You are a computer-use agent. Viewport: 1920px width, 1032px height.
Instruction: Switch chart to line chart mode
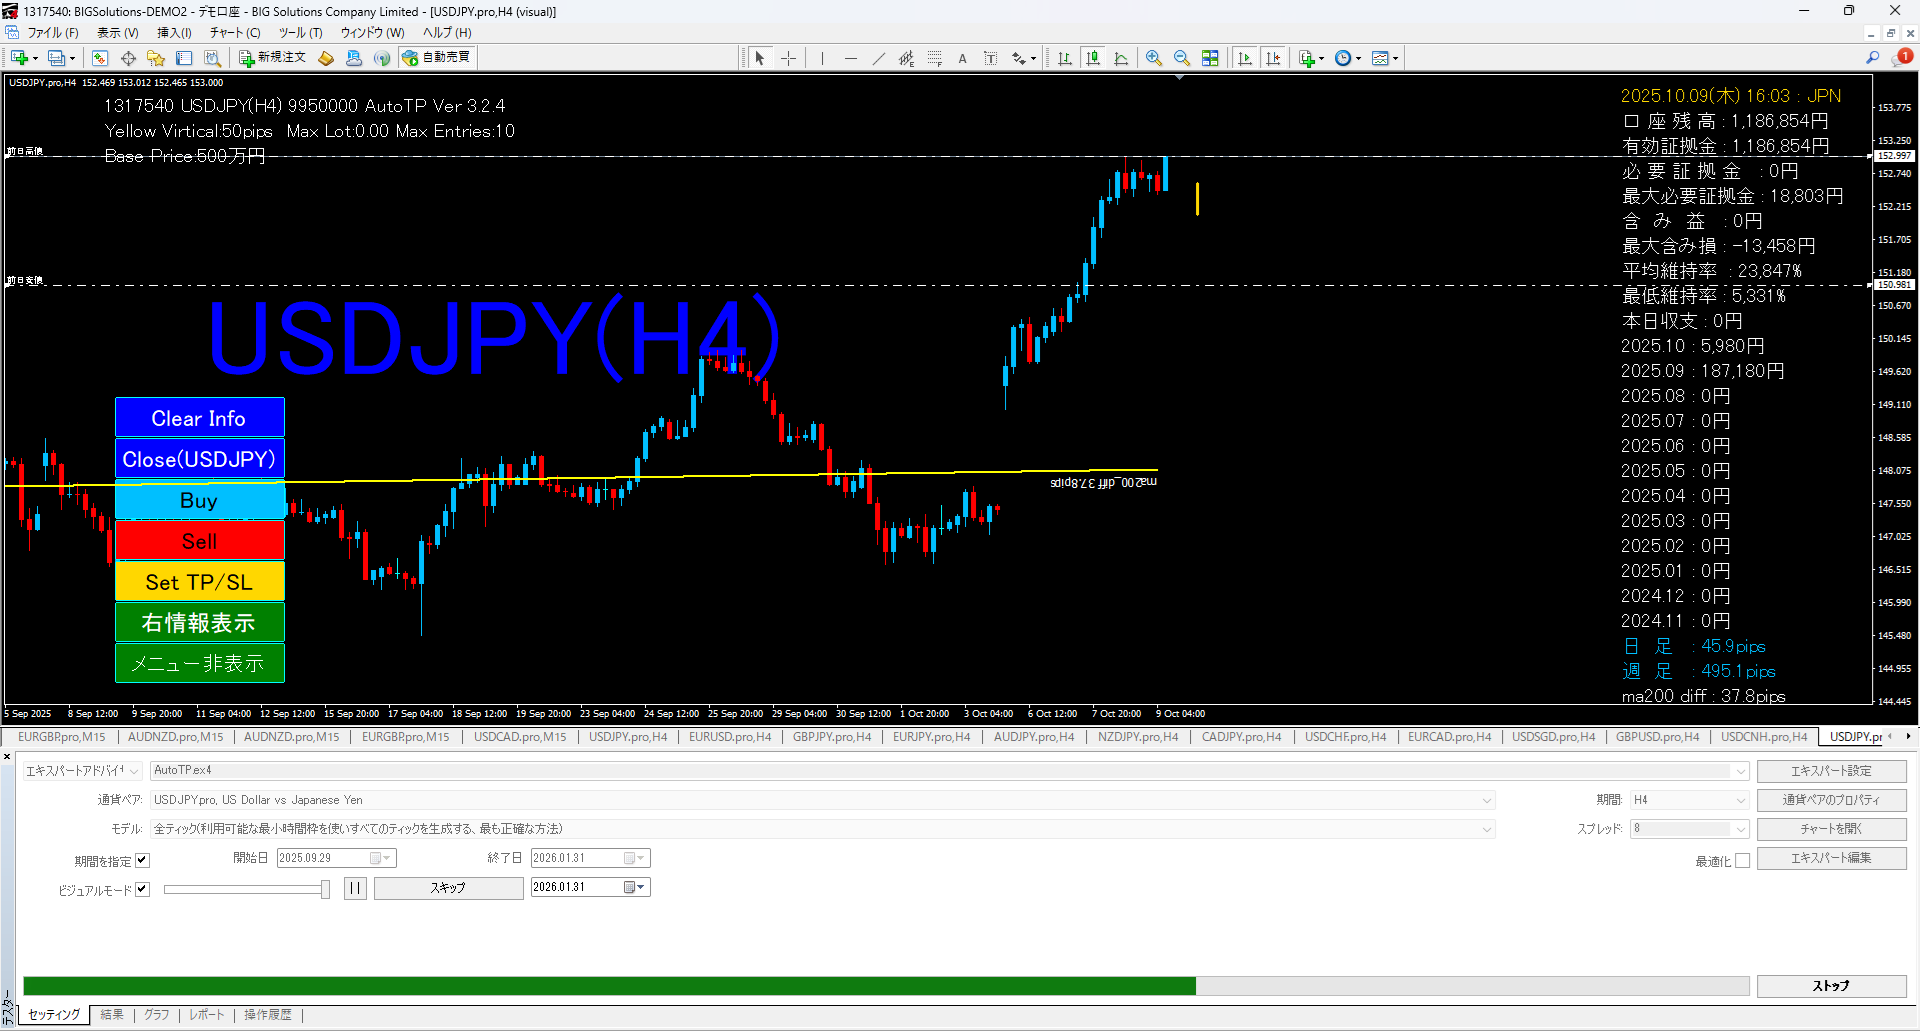pyautogui.click(x=1121, y=58)
